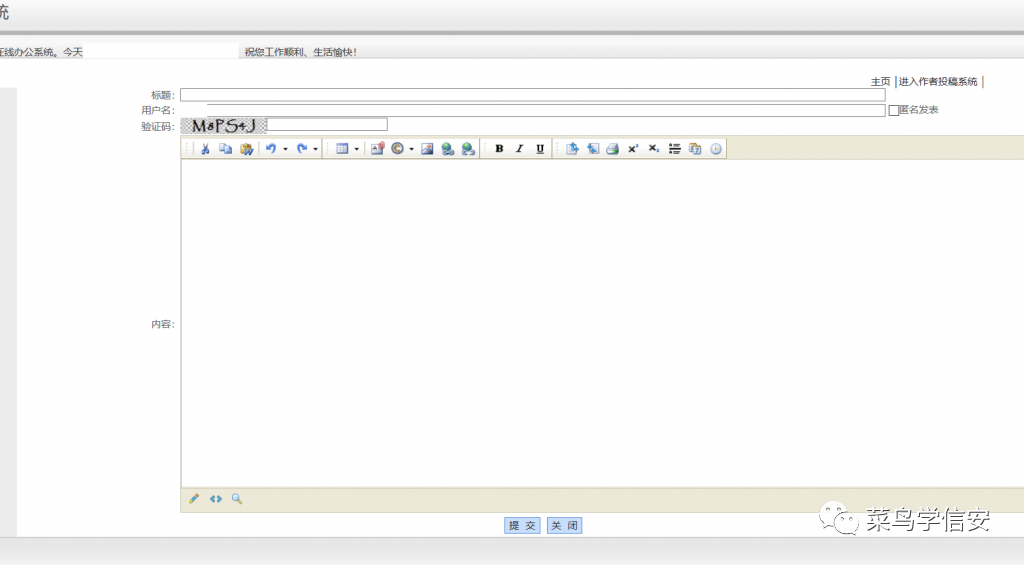
Task: Toggle Underline formatting
Action: point(540,149)
